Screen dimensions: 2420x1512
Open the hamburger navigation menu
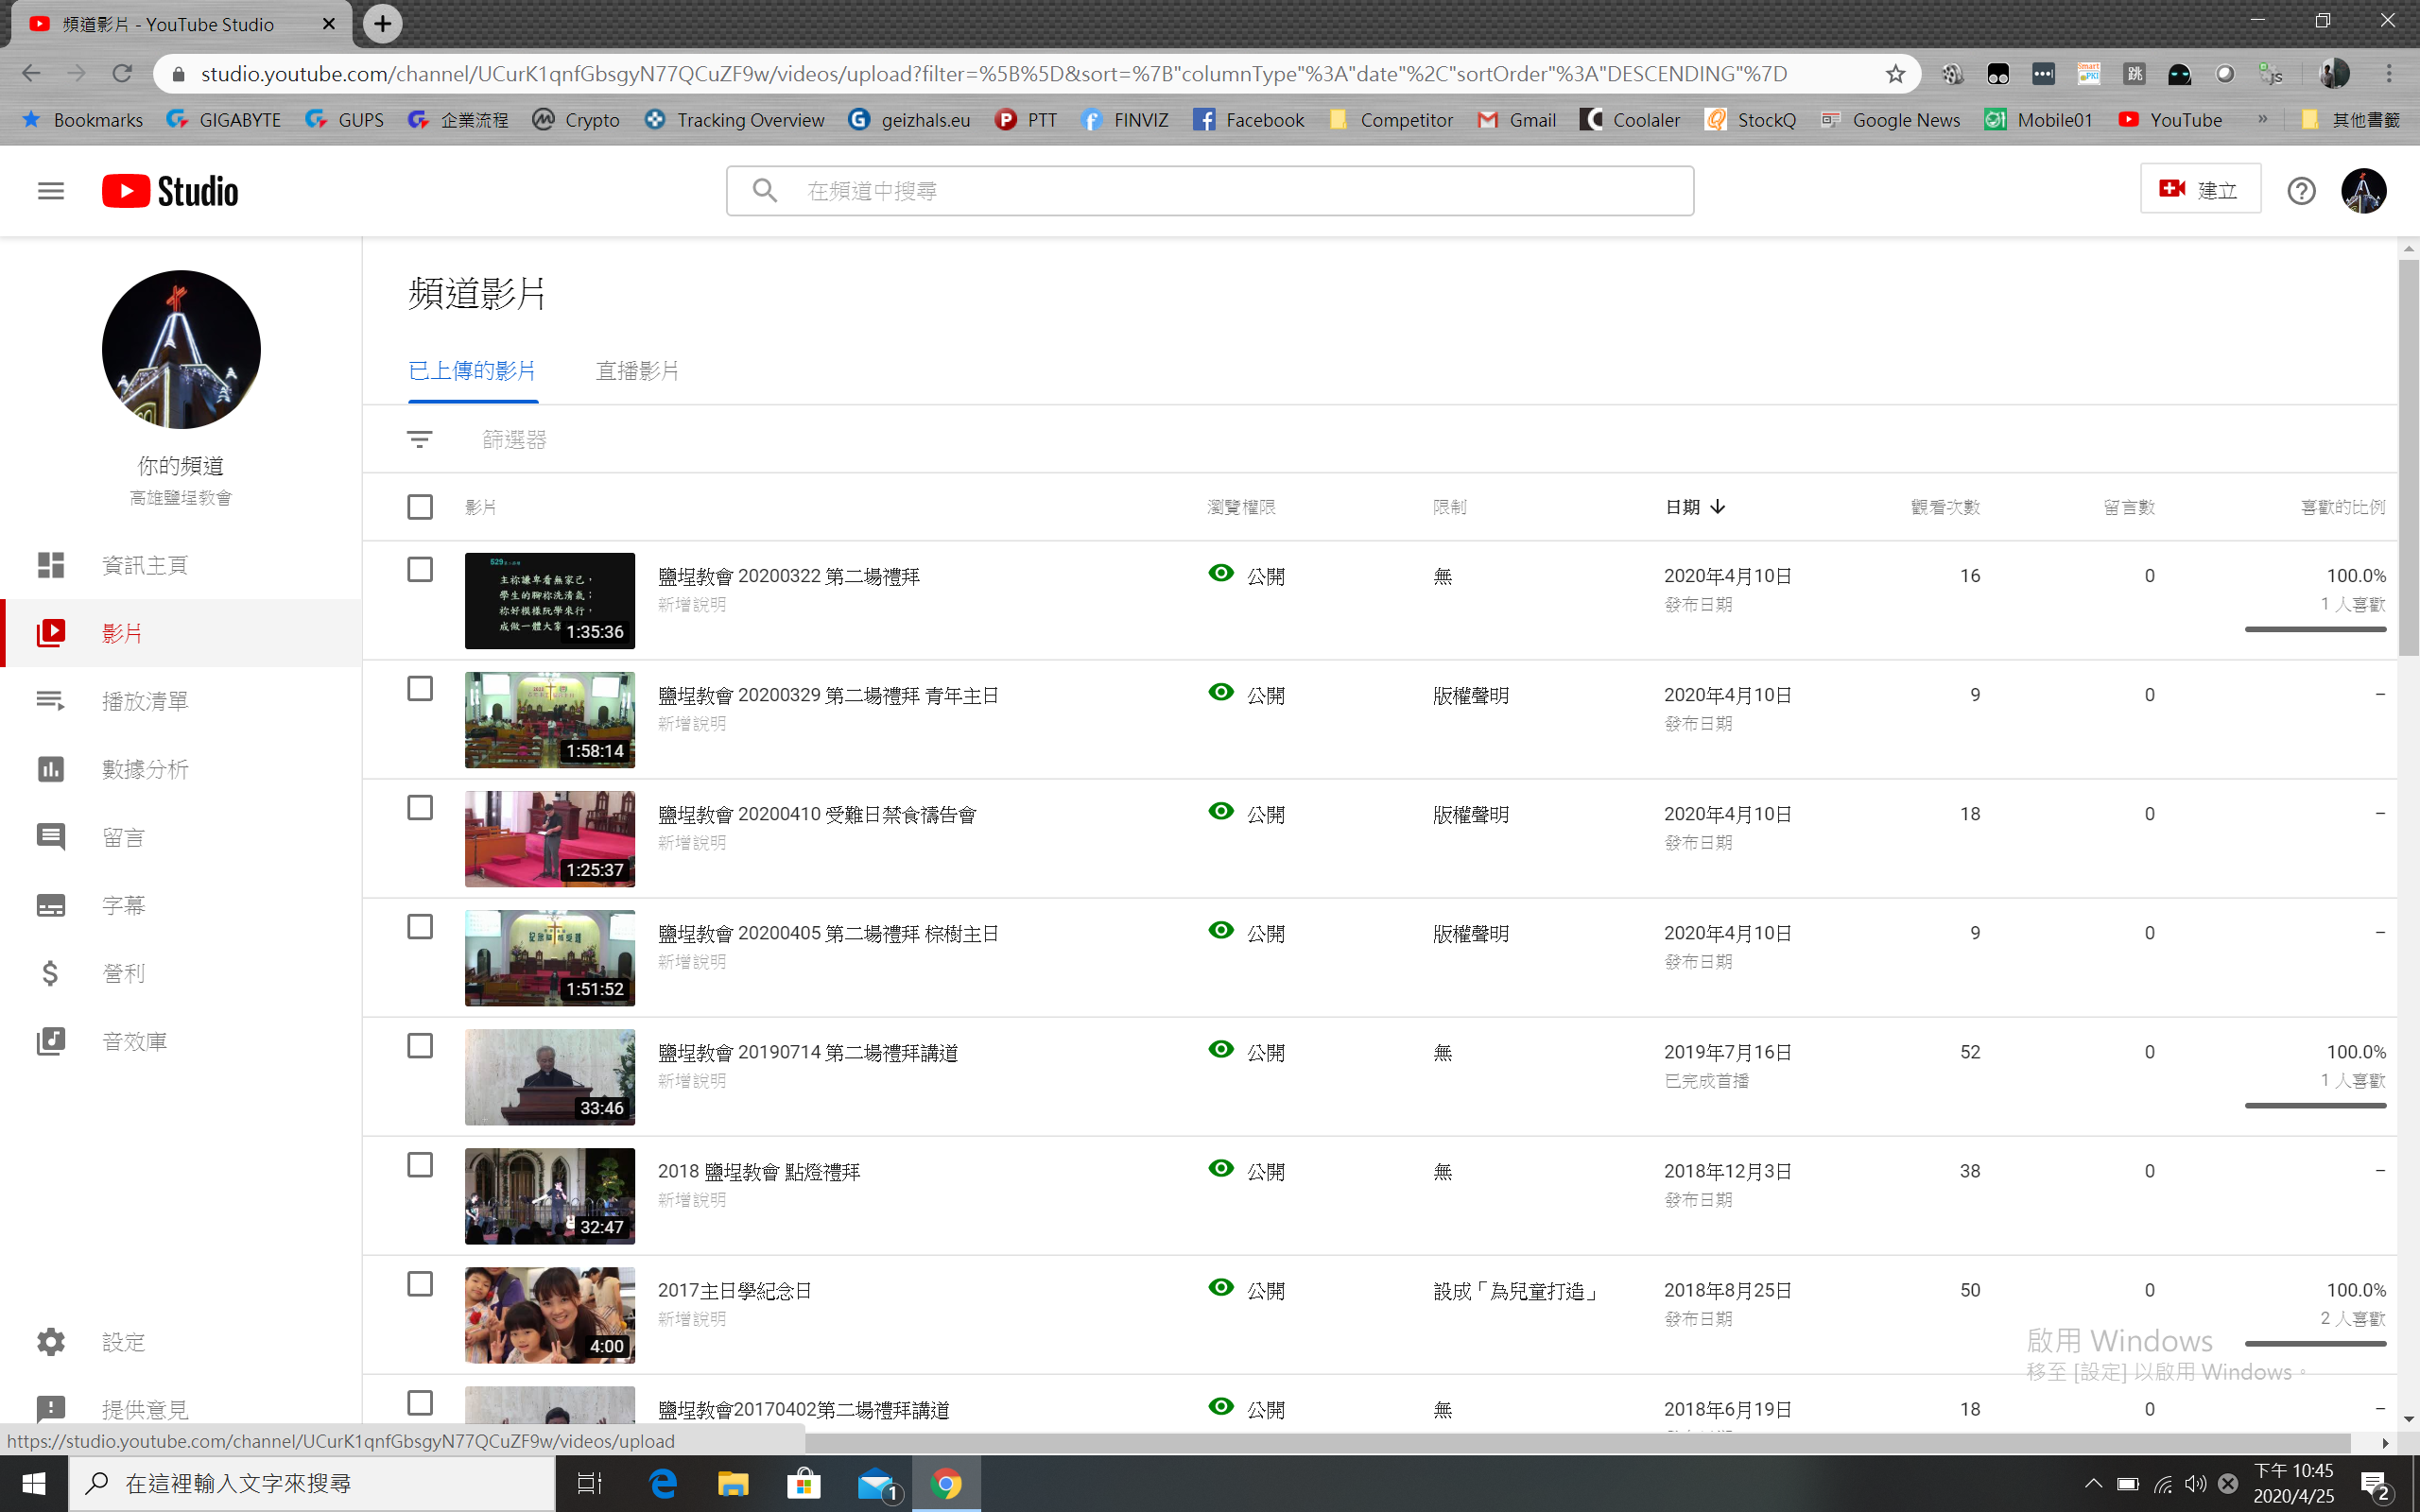click(x=50, y=191)
